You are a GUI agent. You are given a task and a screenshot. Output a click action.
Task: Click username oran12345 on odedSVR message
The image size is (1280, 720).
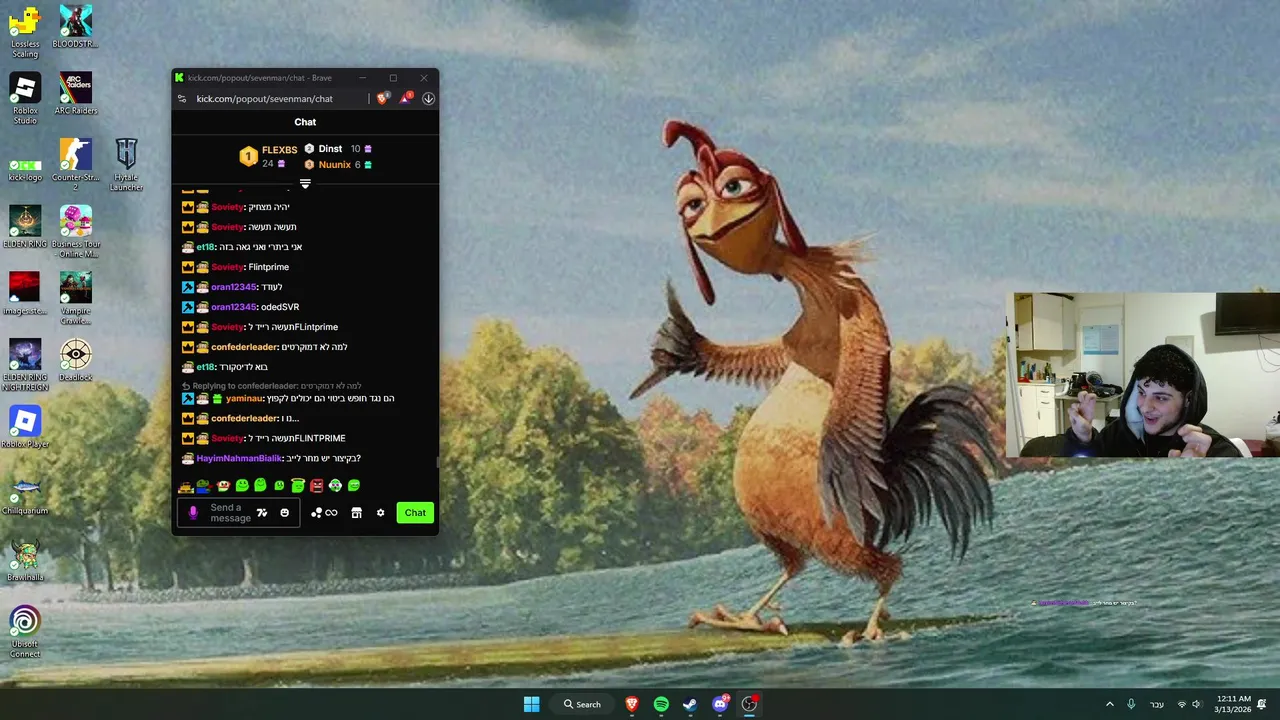[x=234, y=307]
